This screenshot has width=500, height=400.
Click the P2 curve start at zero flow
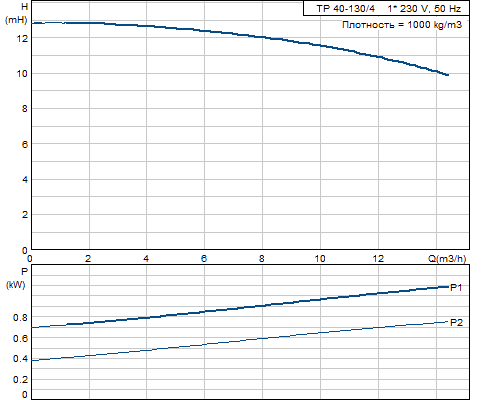33,360
